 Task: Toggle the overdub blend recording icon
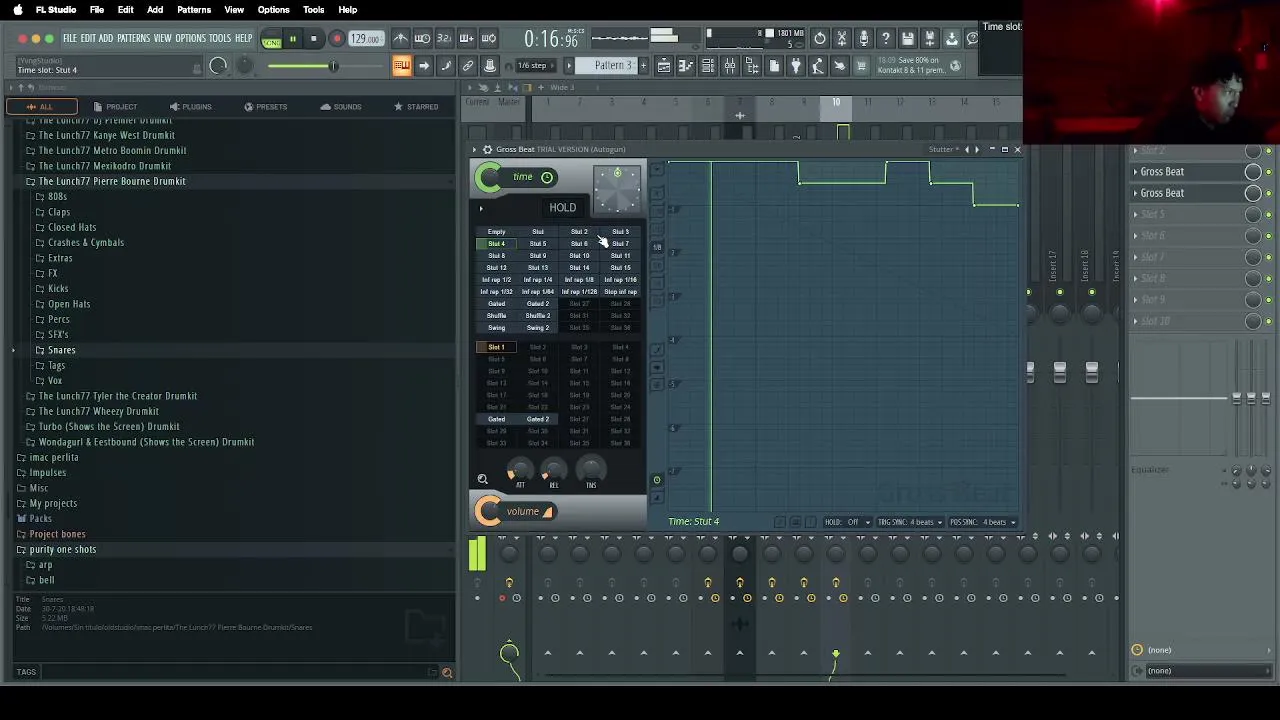[x=466, y=38]
